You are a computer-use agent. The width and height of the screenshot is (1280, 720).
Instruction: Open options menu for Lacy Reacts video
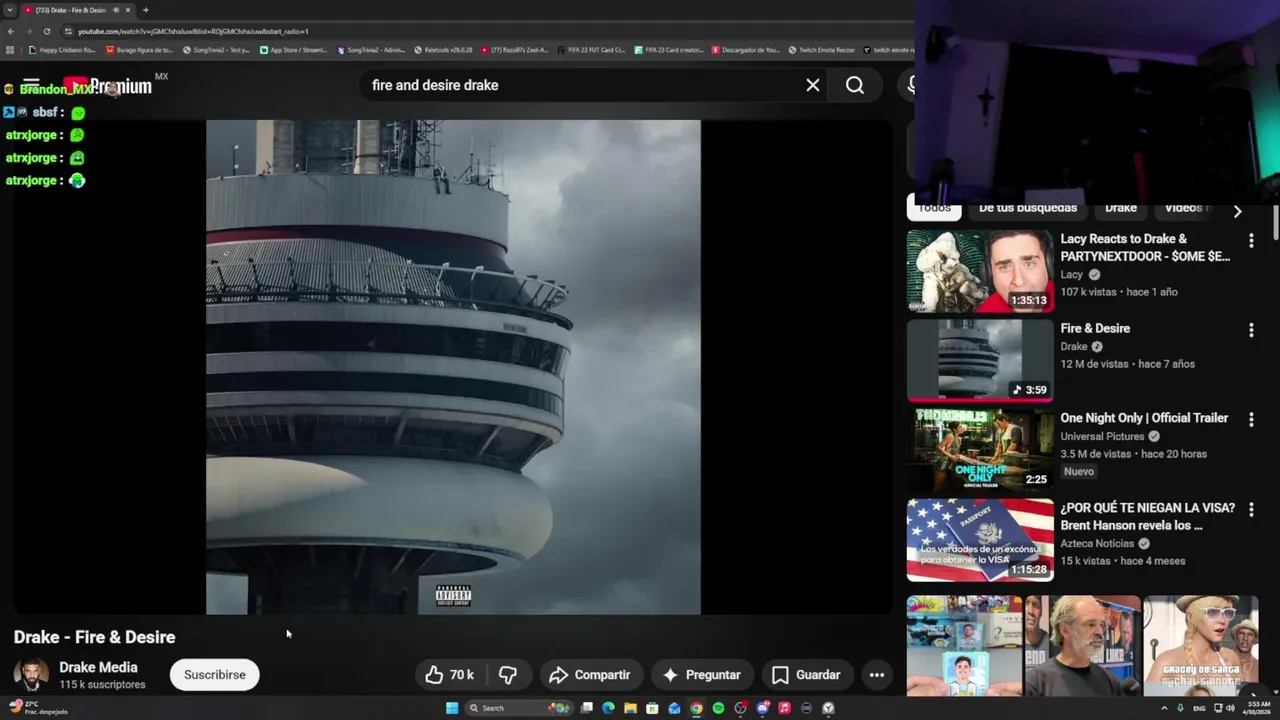click(x=1251, y=240)
